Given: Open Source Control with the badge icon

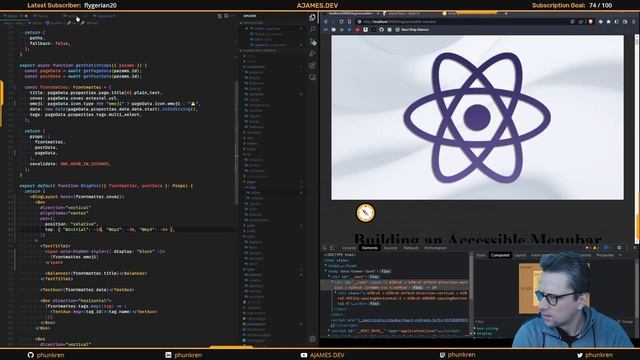Looking at the screenshot, I should point(313,42).
